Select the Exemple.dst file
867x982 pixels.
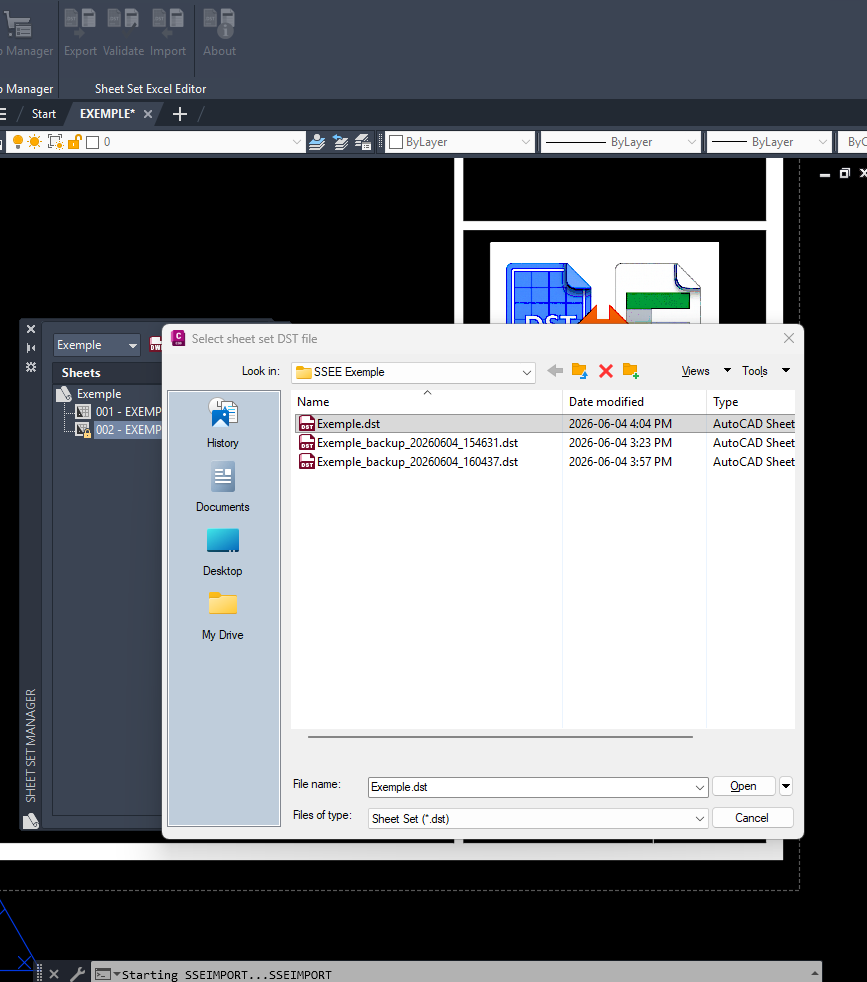pyautogui.click(x=544, y=424)
